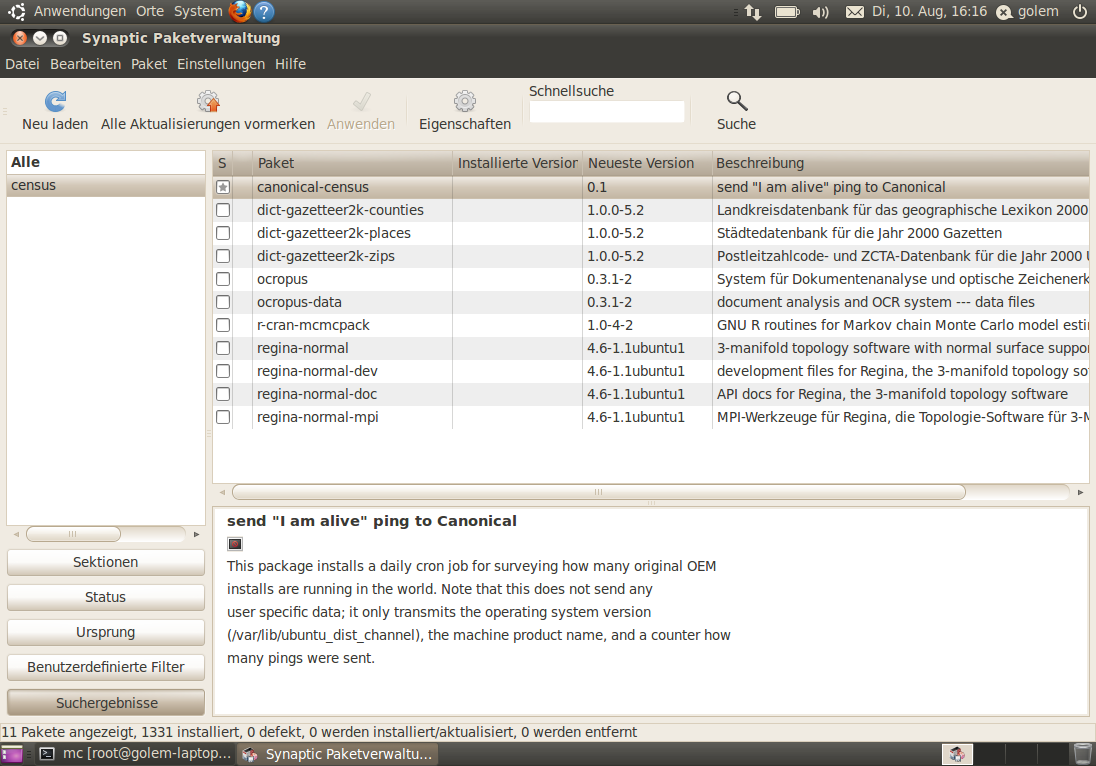Click the Ursprung filter button
The image size is (1096, 766).
tap(106, 633)
